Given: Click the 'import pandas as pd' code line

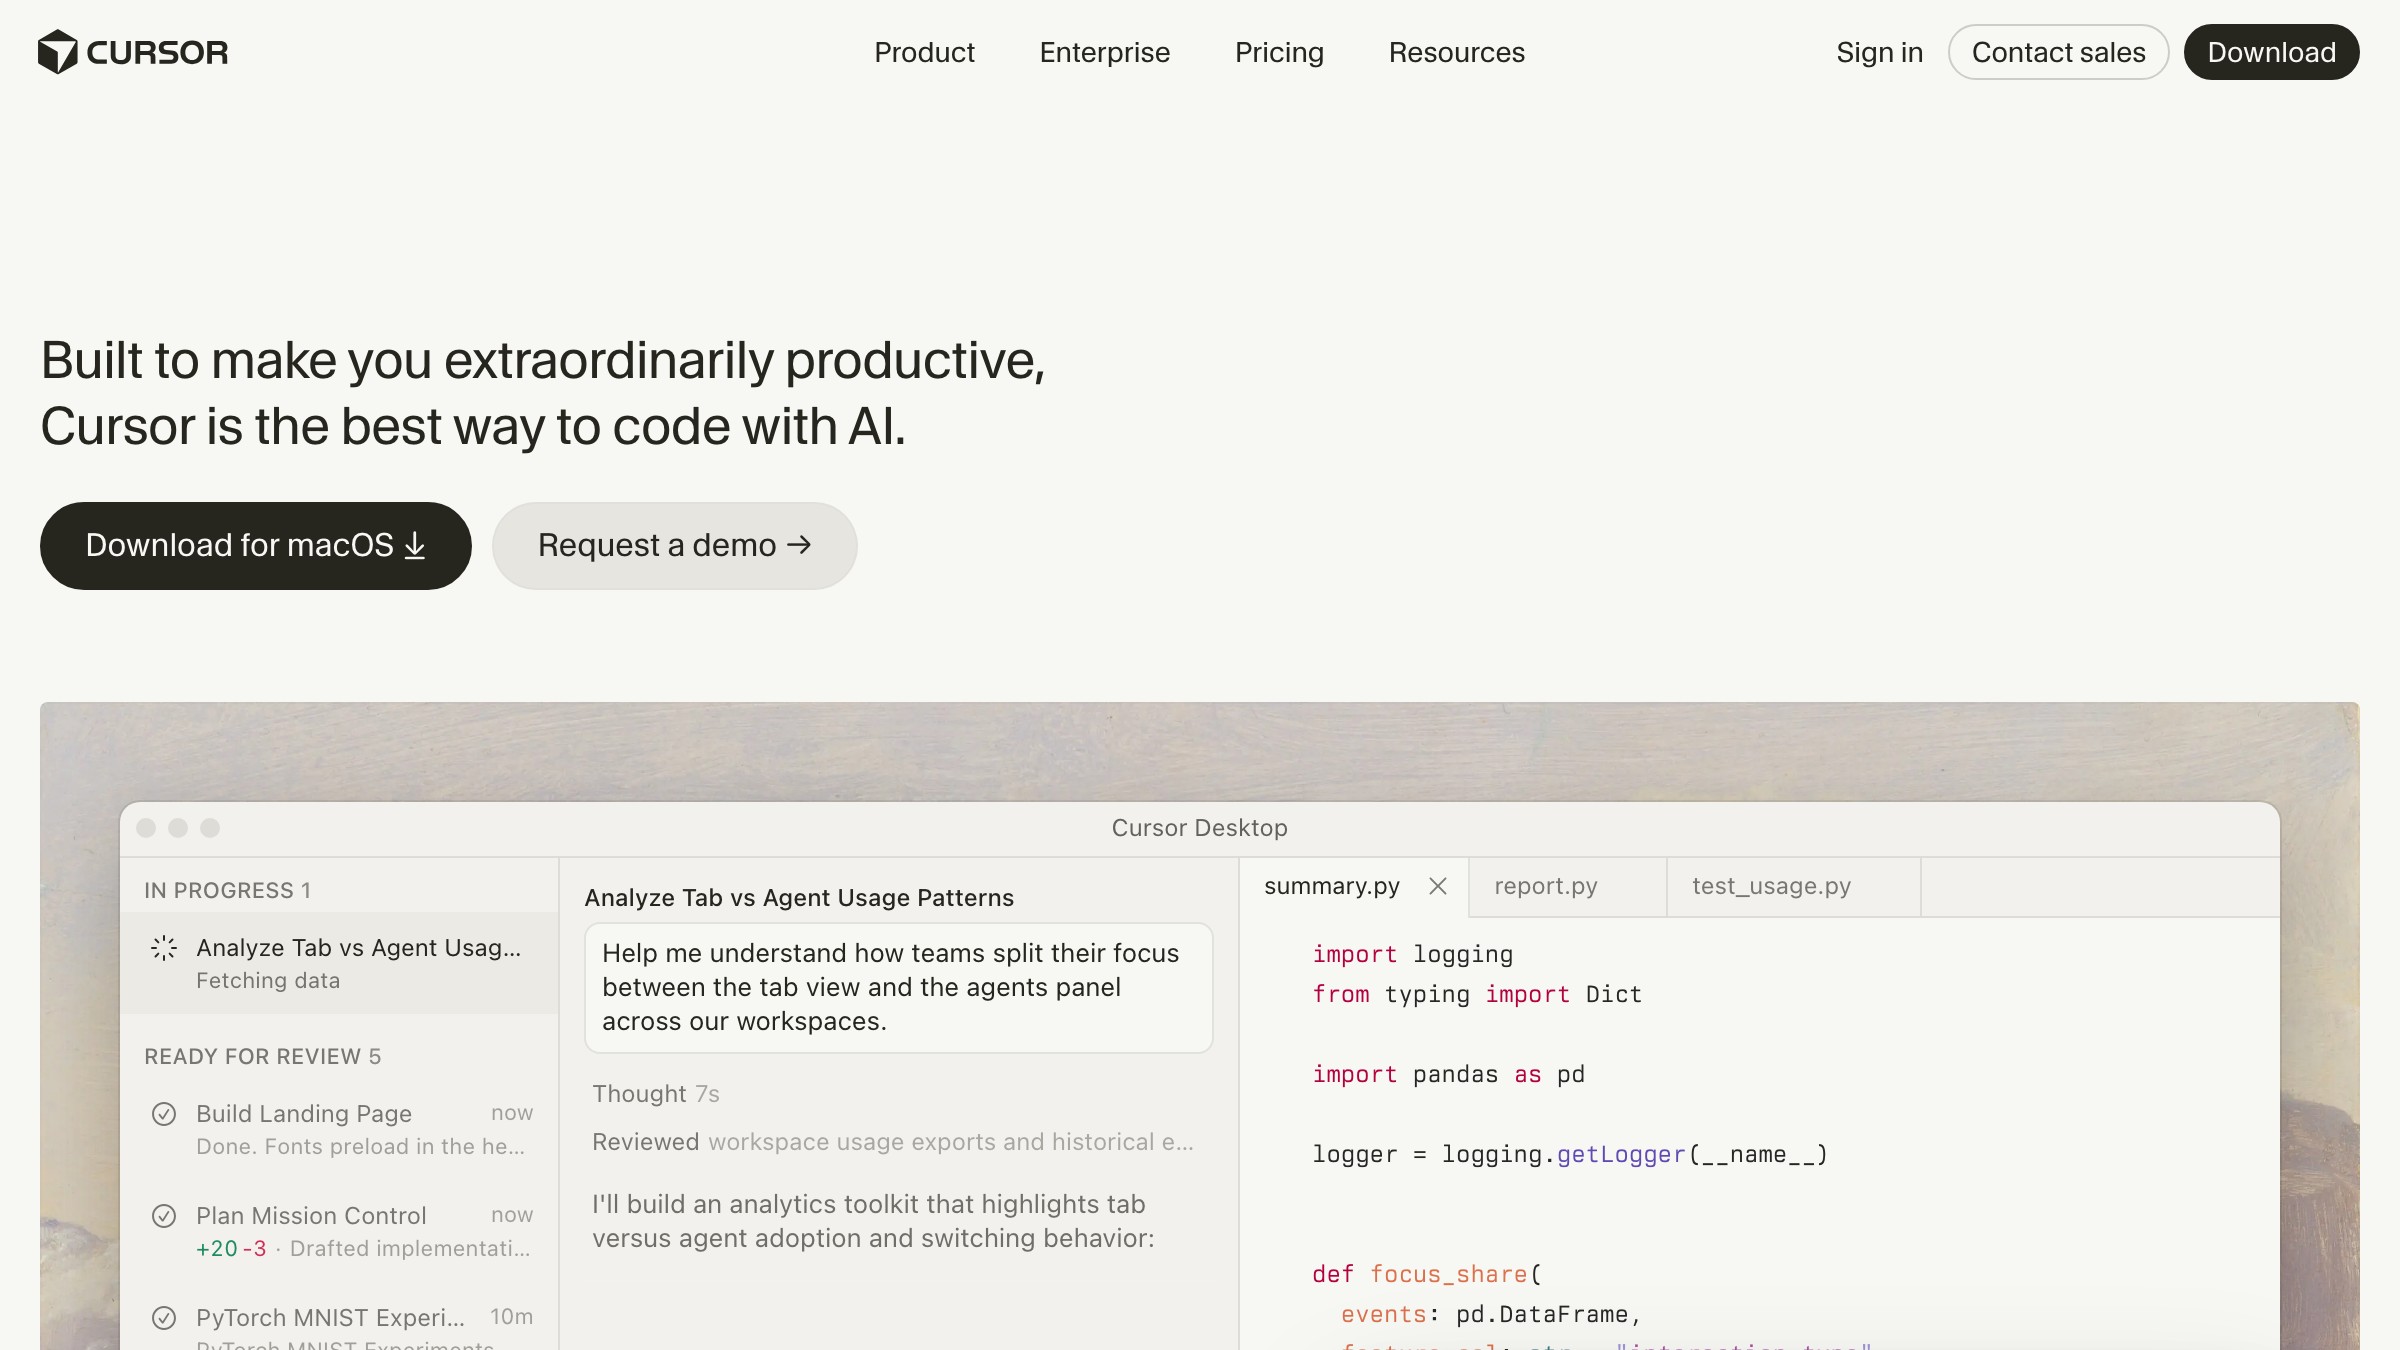Looking at the screenshot, I should click(x=1448, y=1074).
